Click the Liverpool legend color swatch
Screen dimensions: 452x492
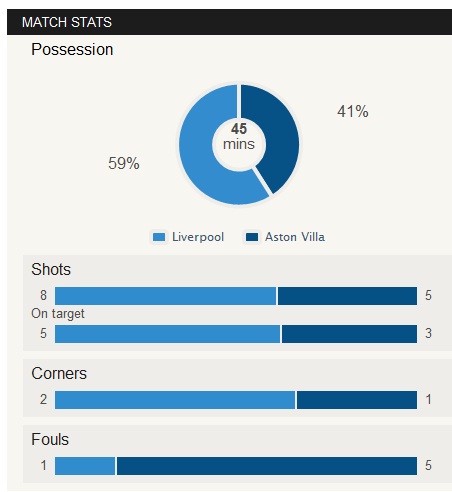(x=159, y=237)
